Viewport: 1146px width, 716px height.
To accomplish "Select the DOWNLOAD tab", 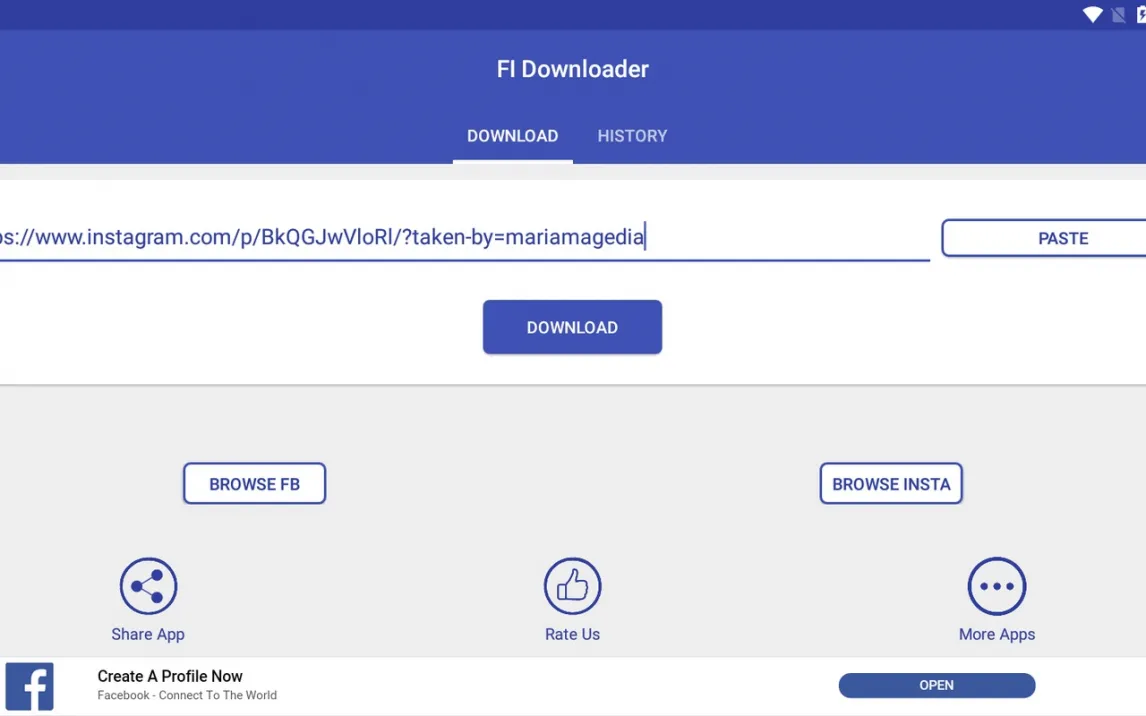I will [x=512, y=136].
